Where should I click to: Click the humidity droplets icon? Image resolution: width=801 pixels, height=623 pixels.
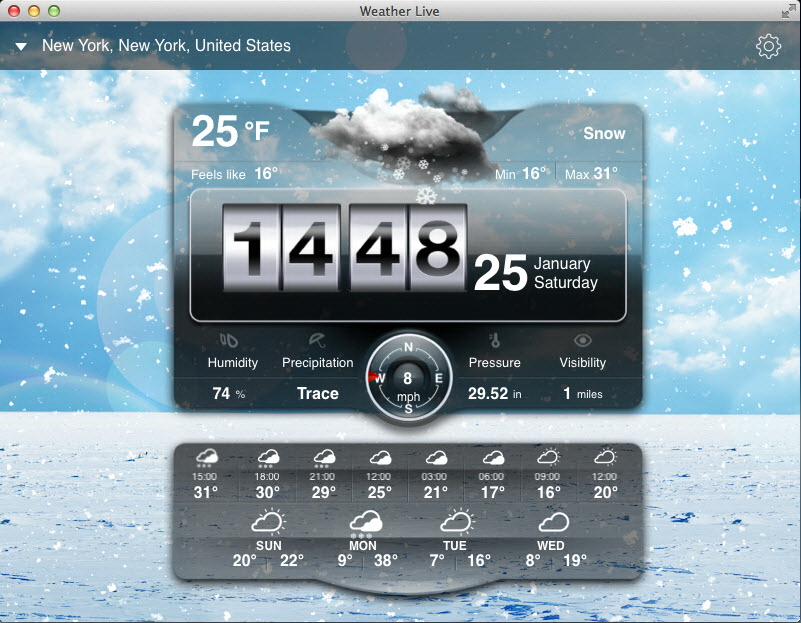coord(232,340)
